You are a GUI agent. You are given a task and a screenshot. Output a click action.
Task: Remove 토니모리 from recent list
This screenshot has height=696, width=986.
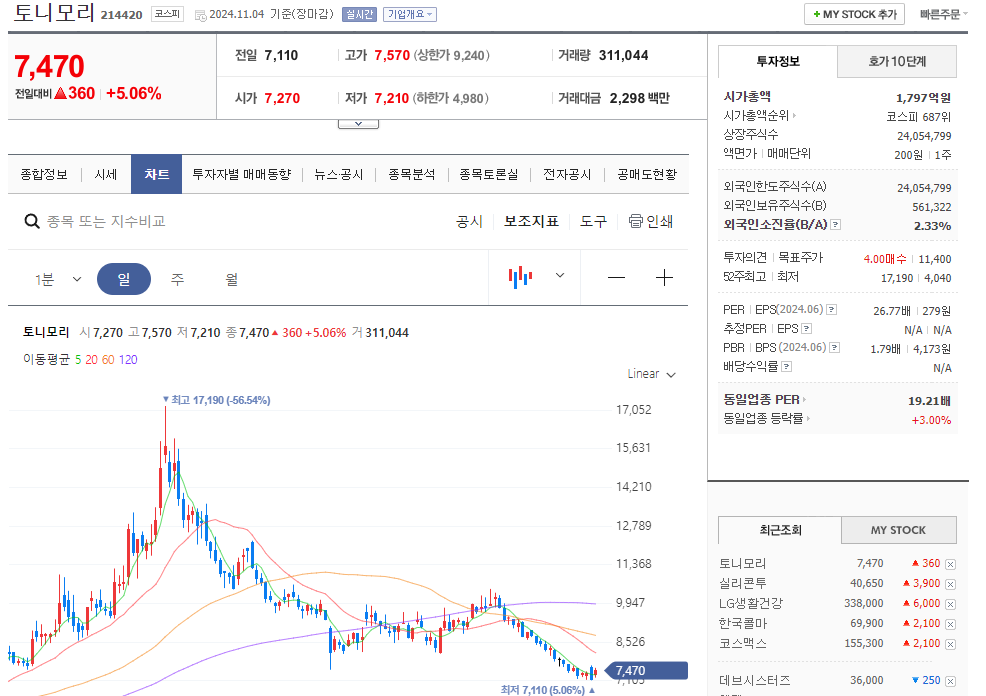(950, 564)
